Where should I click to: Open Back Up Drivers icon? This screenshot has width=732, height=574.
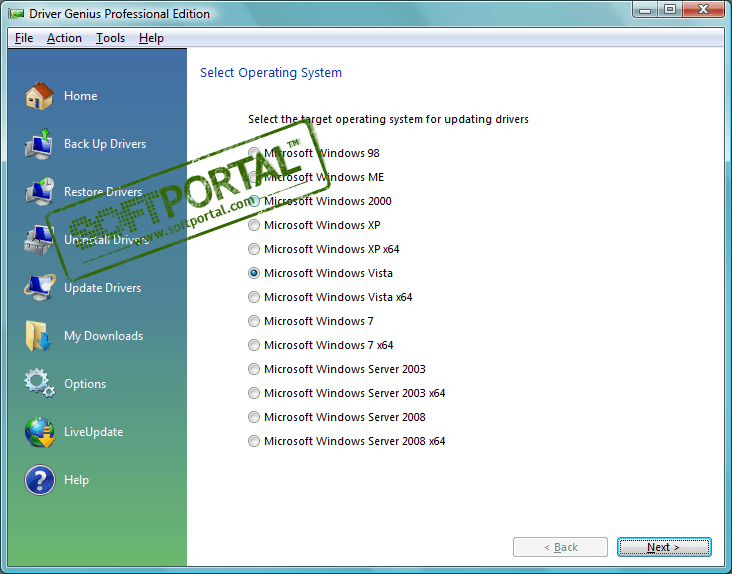[x=40, y=144]
